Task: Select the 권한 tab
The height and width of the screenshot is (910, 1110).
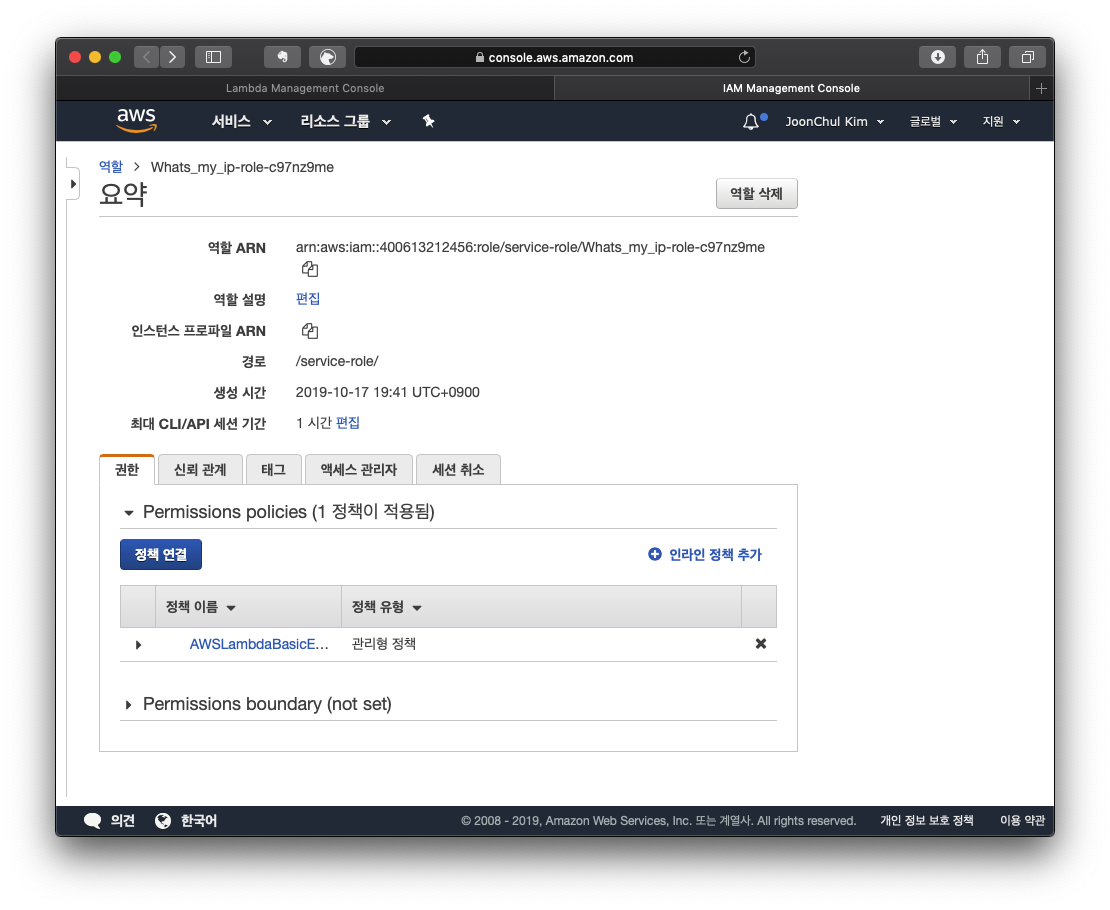Action: [127, 470]
